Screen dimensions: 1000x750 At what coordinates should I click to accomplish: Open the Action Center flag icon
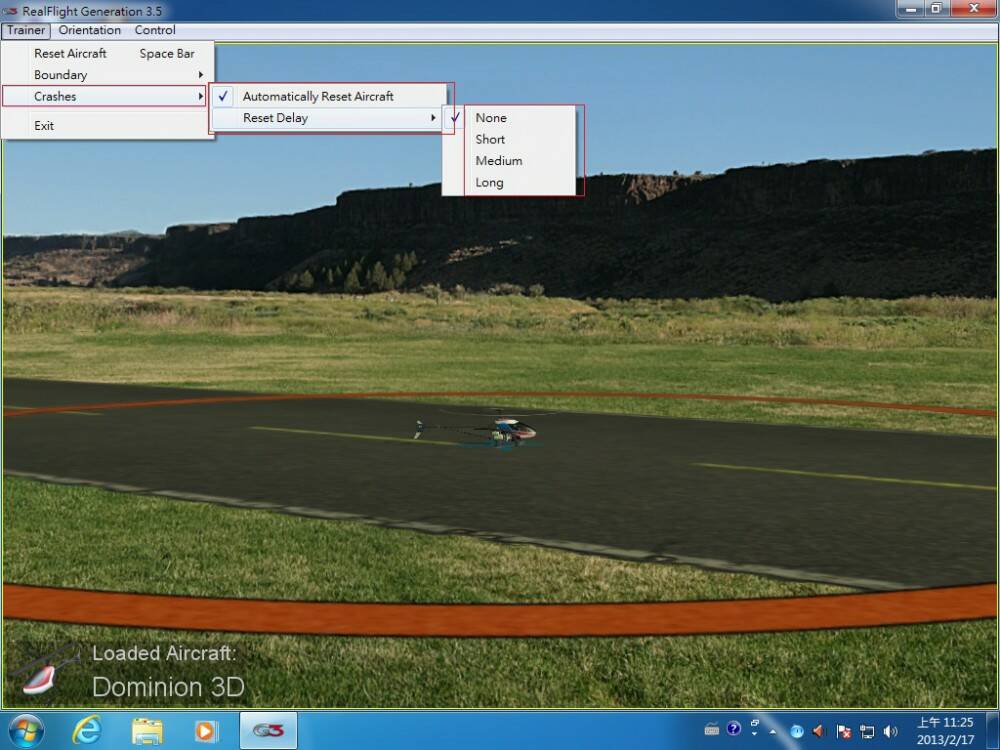tap(844, 732)
